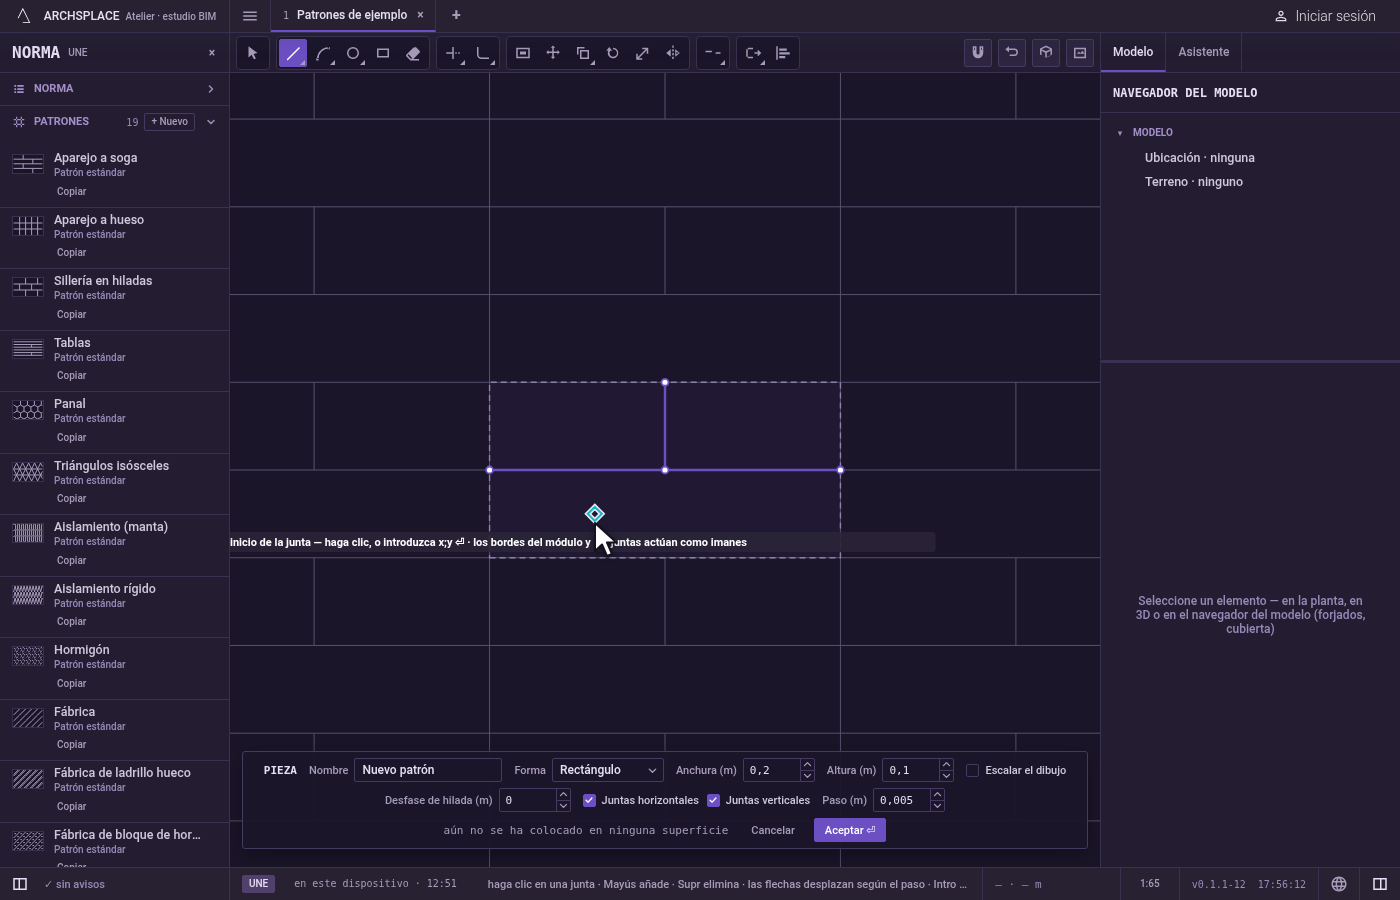1400x900 pixels.
Task: Click the ARCHSPLACE logo icon
Action: 24,16
